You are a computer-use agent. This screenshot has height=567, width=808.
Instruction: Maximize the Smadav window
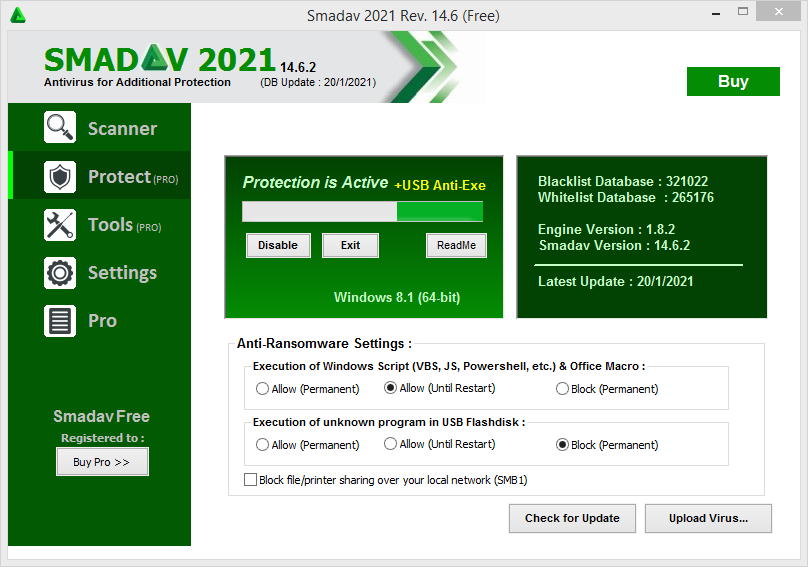point(743,11)
